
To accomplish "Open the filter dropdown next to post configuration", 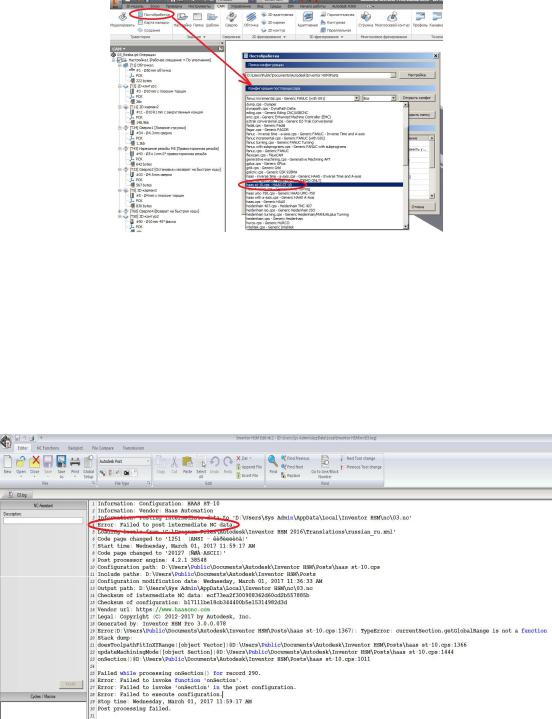I will coord(379,98).
